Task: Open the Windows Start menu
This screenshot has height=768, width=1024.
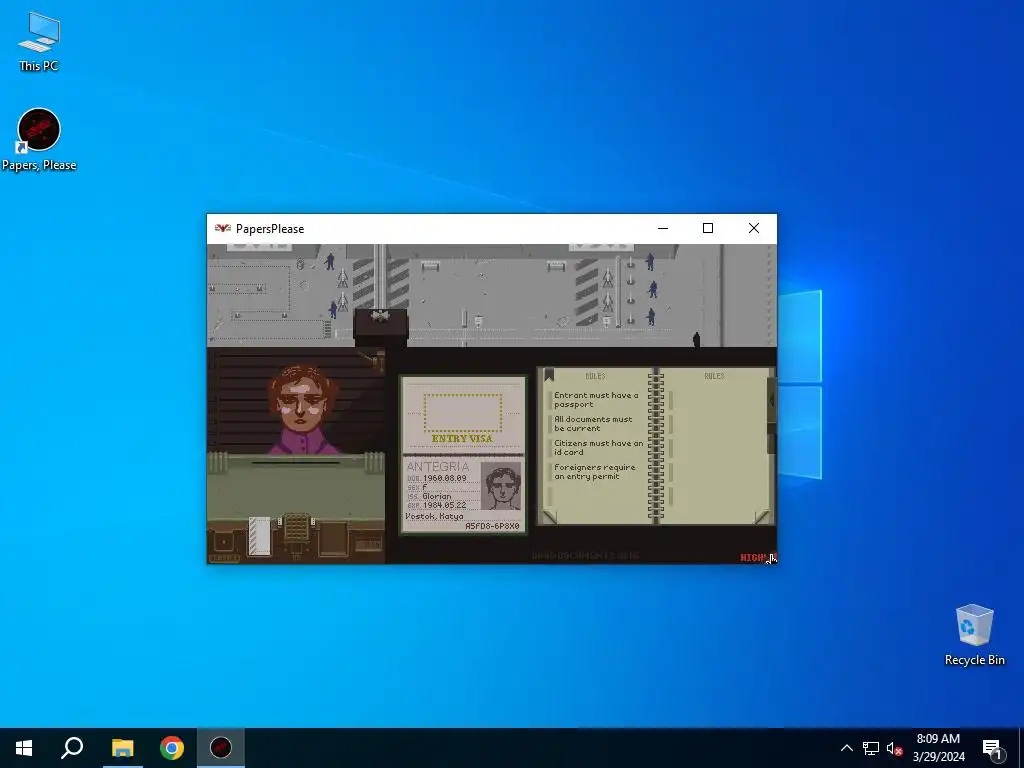Action: (x=24, y=748)
